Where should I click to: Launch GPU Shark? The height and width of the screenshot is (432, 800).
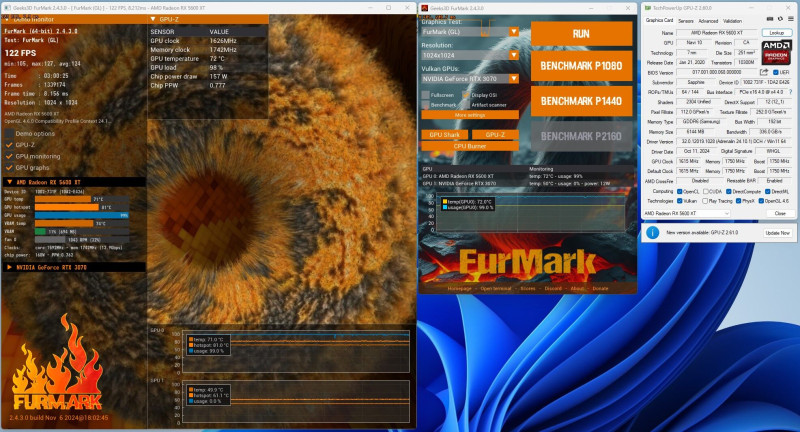(444, 135)
